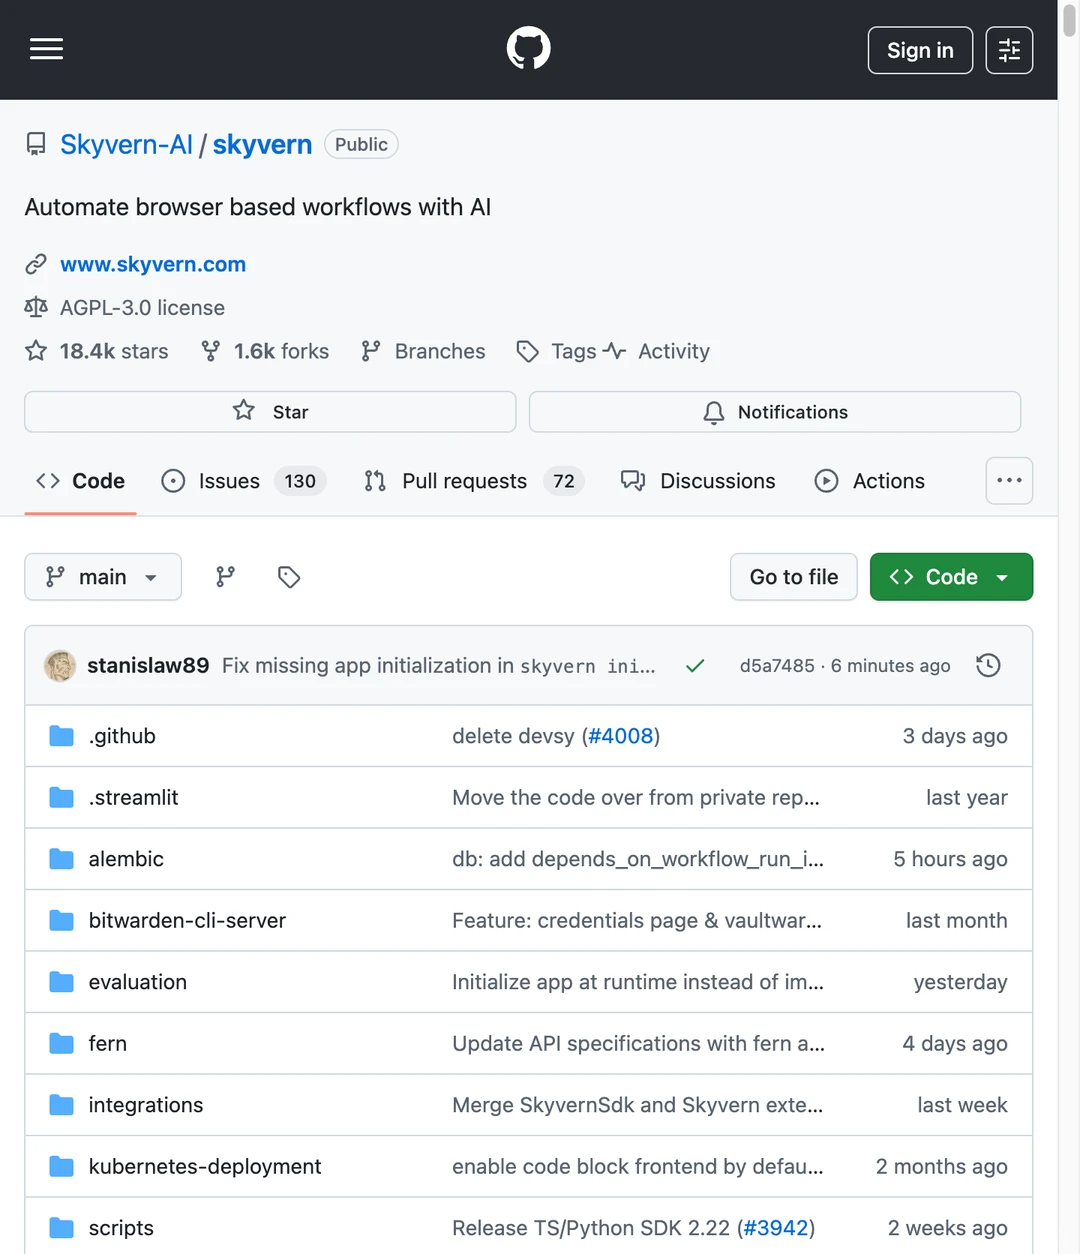Click the Sign in button

pos(920,50)
